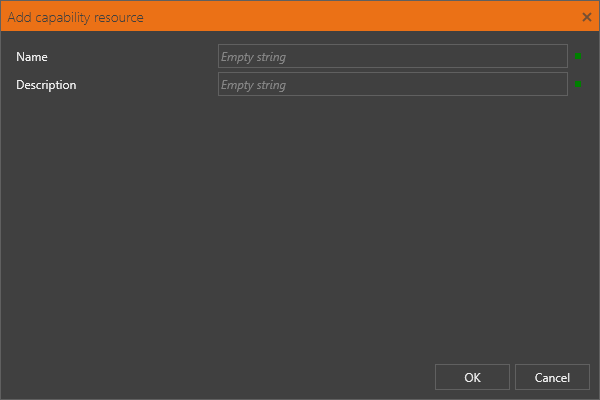Screen dimensions: 600x400
Task: Focus the Description text input
Action: coord(393,84)
